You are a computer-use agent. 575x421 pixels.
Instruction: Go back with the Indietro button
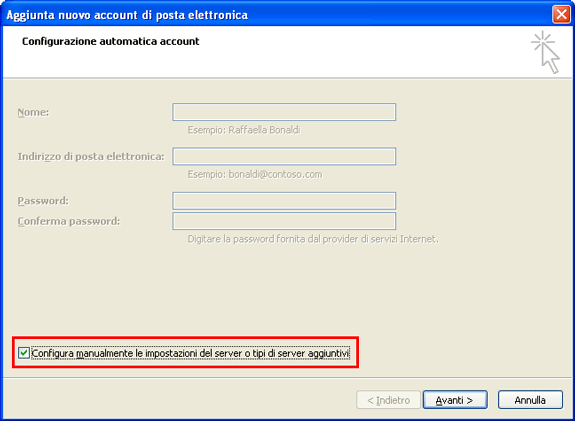point(388,400)
